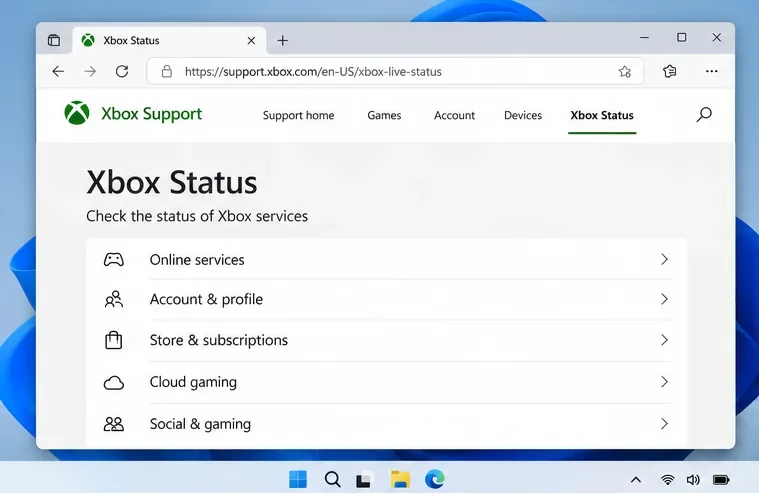The image size is (759, 494).
Task: Open the Xbox Support home link
Action: (x=152, y=114)
